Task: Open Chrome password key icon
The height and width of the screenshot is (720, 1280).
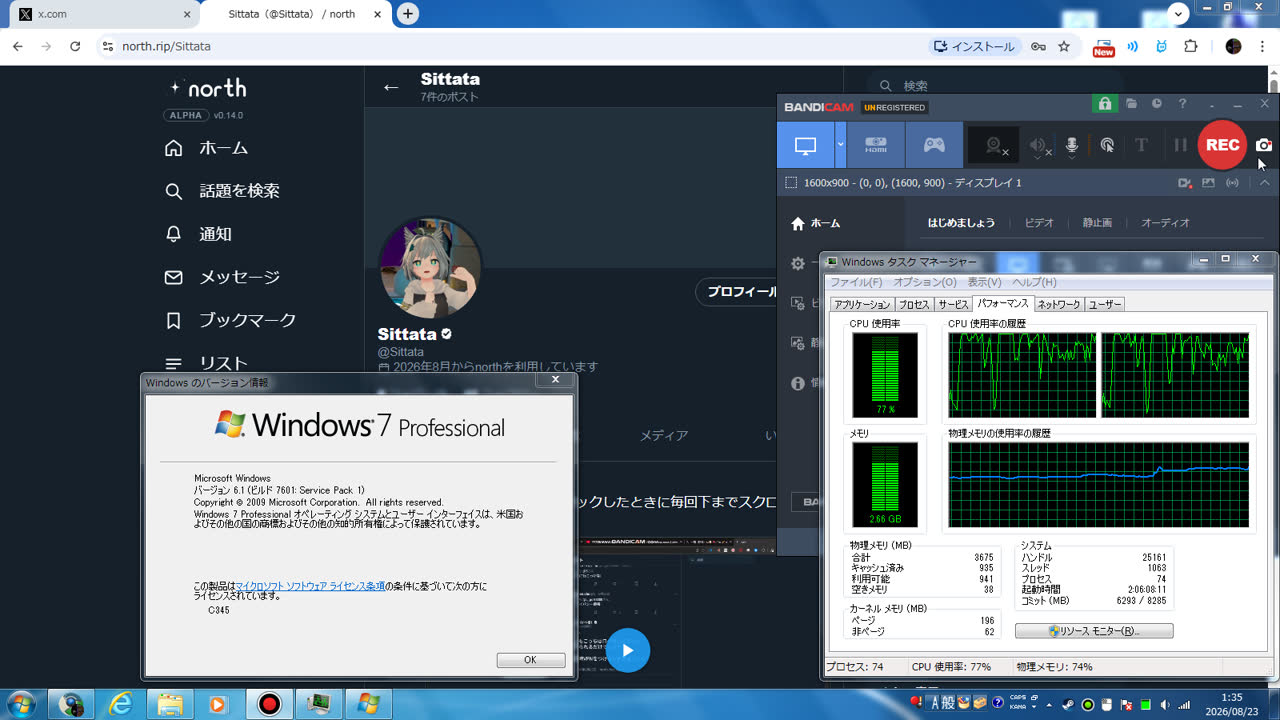Action: (1039, 46)
